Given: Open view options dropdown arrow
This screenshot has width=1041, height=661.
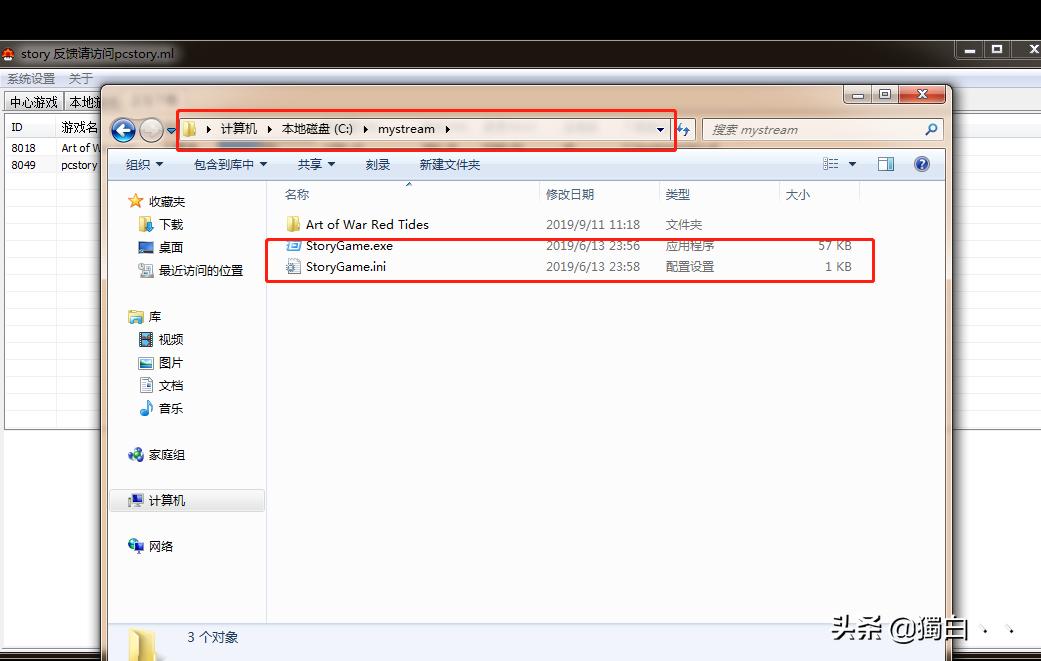Looking at the screenshot, I should click(x=852, y=164).
